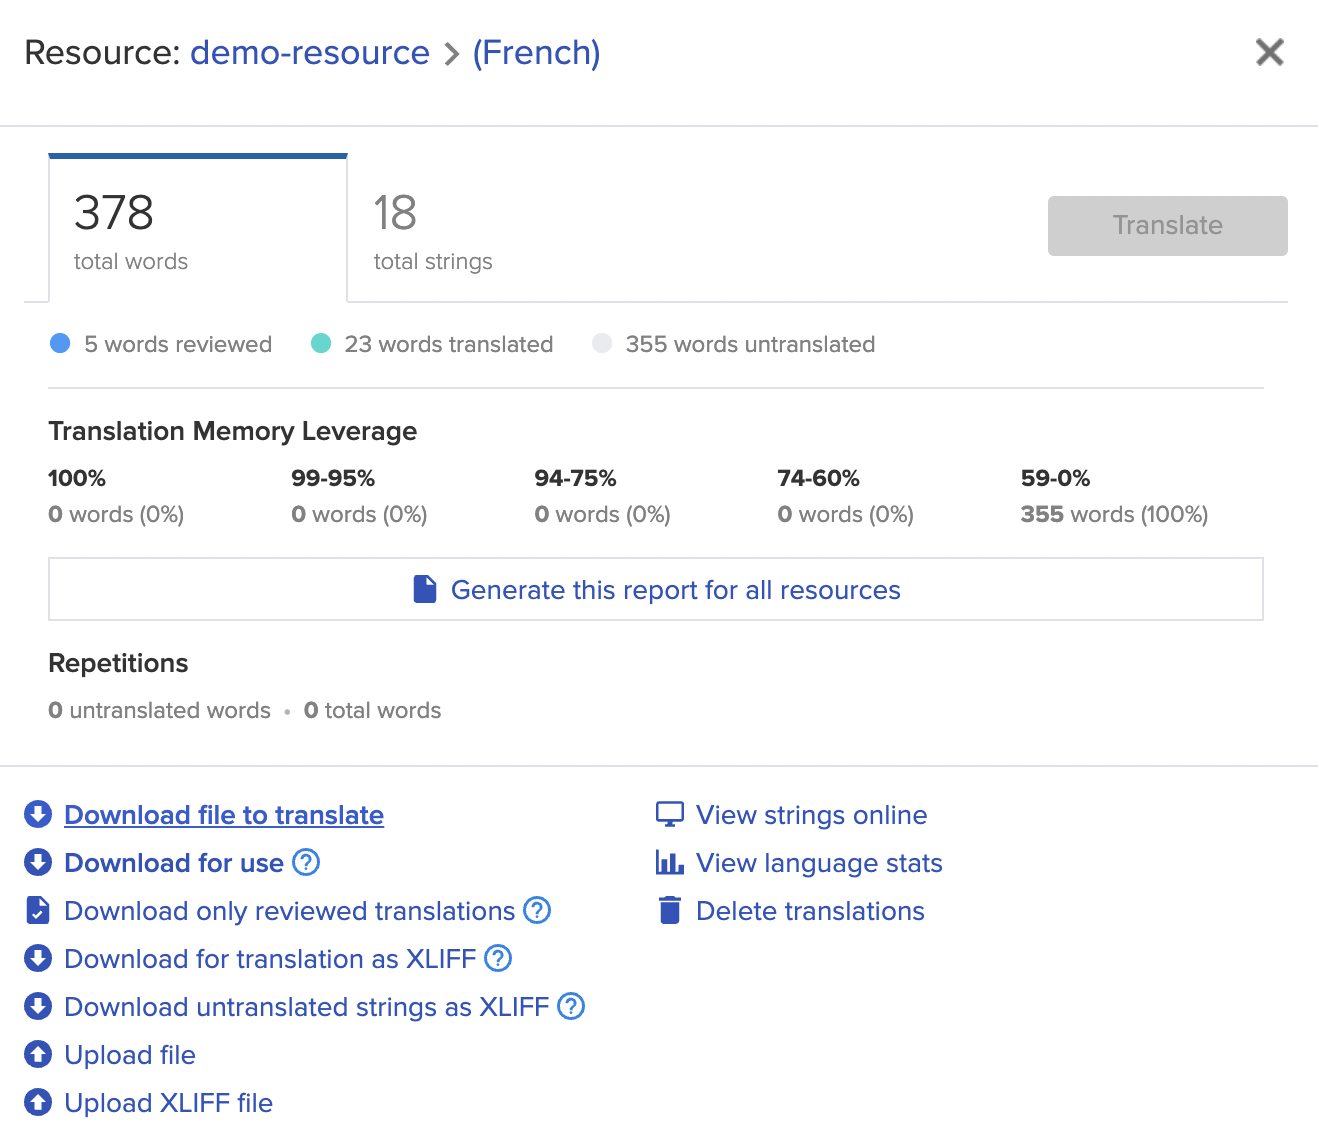Open the View strings online monitor icon
Screen dimensions: 1318x1146
click(x=669, y=814)
